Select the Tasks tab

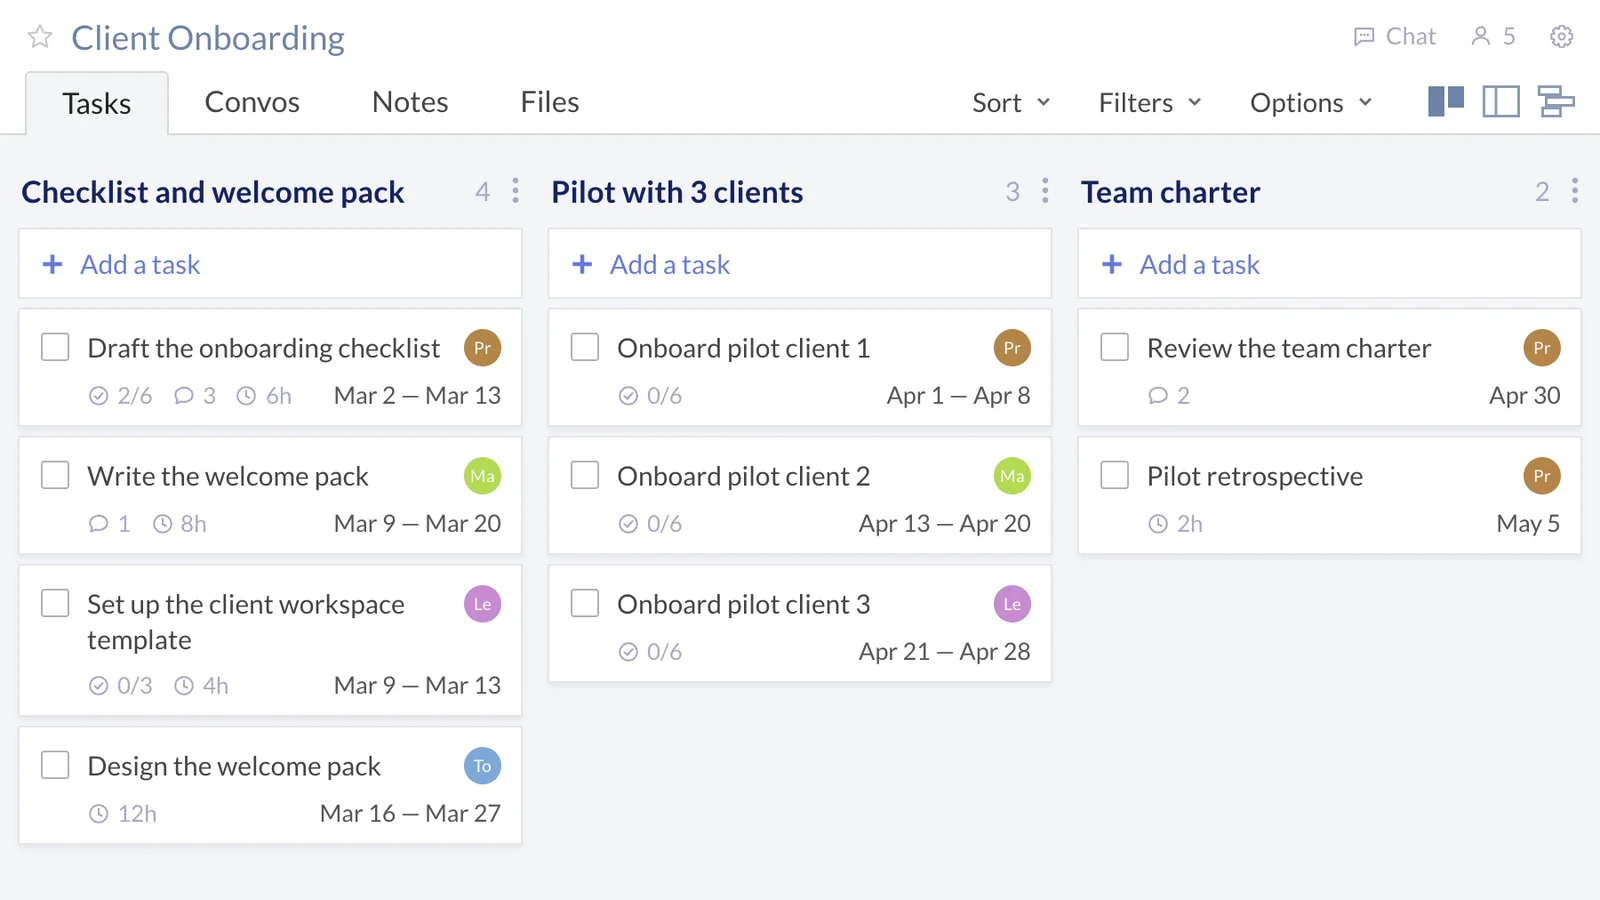click(x=97, y=103)
